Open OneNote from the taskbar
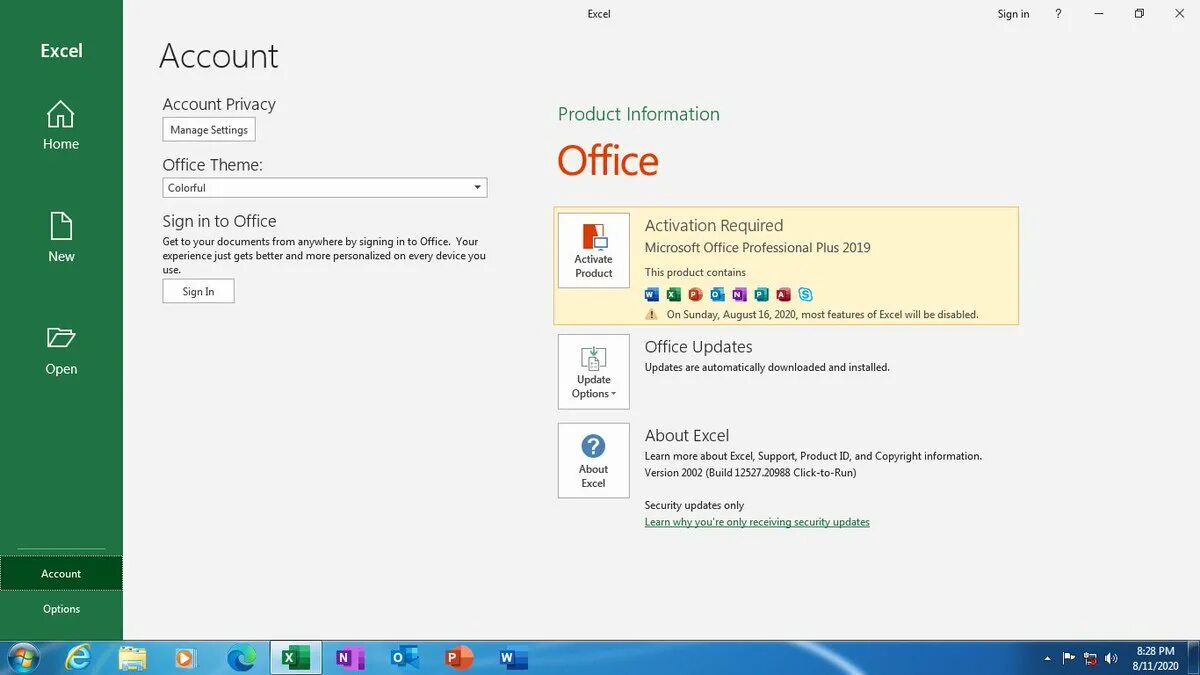The image size is (1200, 675). pyautogui.click(x=350, y=658)
